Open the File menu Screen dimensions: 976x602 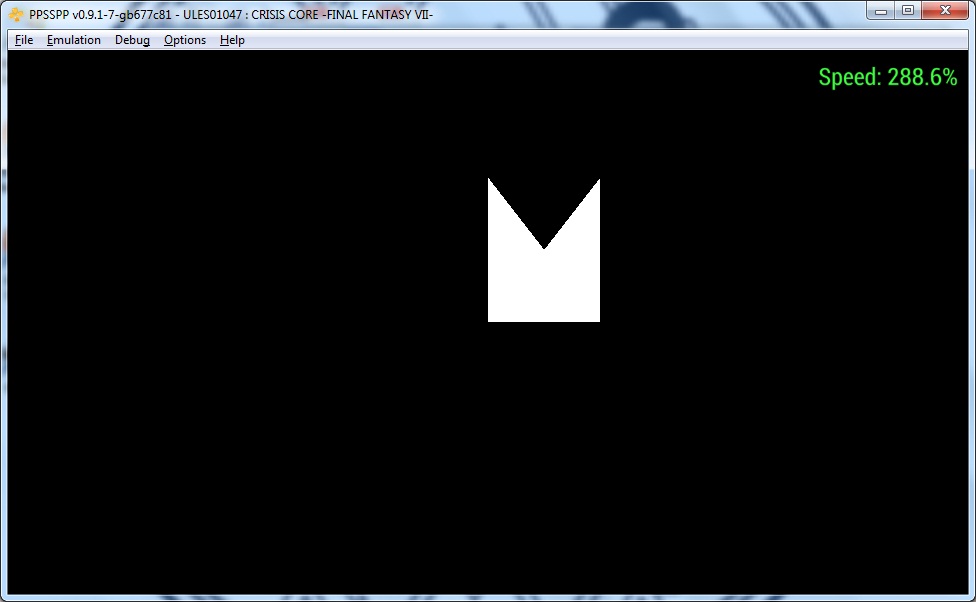point(24,40)
